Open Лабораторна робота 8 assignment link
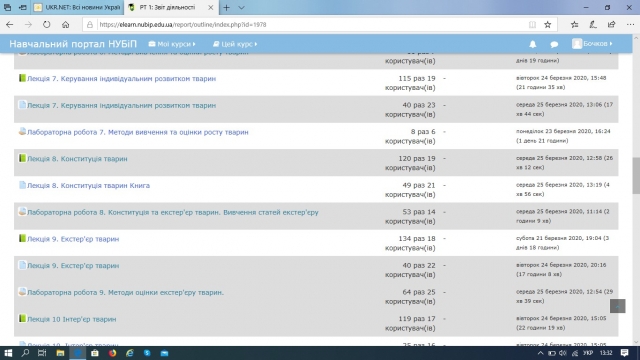The width and height of the screenshot is (640, 360). 173,212
